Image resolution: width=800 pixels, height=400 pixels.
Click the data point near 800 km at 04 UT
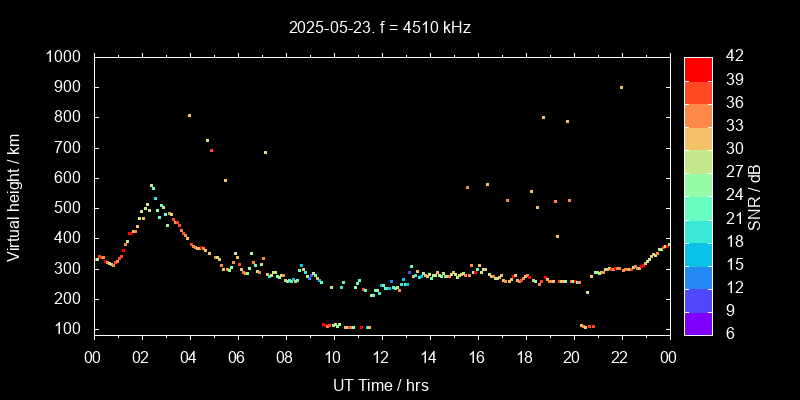(189, 116)
